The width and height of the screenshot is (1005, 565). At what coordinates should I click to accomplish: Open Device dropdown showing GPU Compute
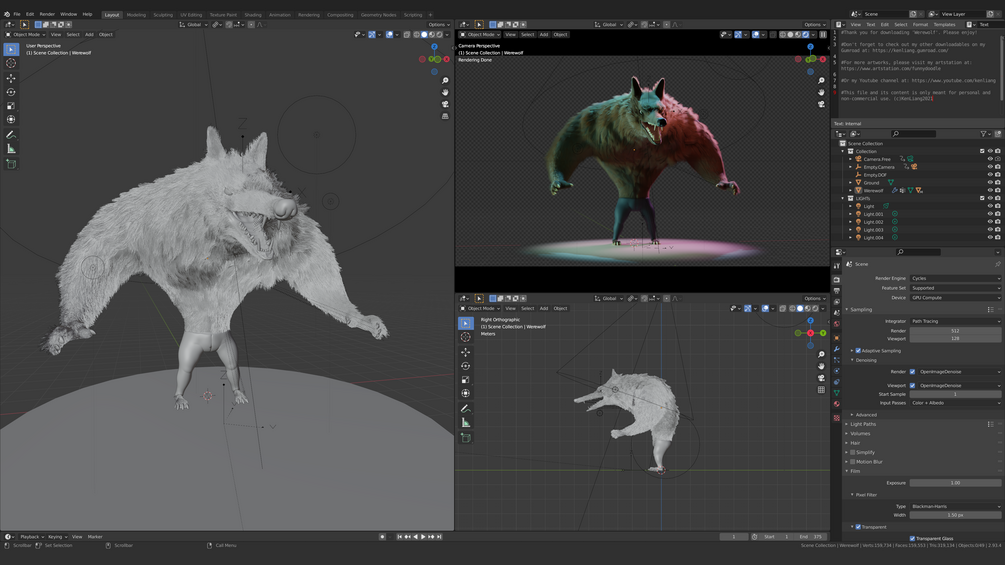pos(955,298)
